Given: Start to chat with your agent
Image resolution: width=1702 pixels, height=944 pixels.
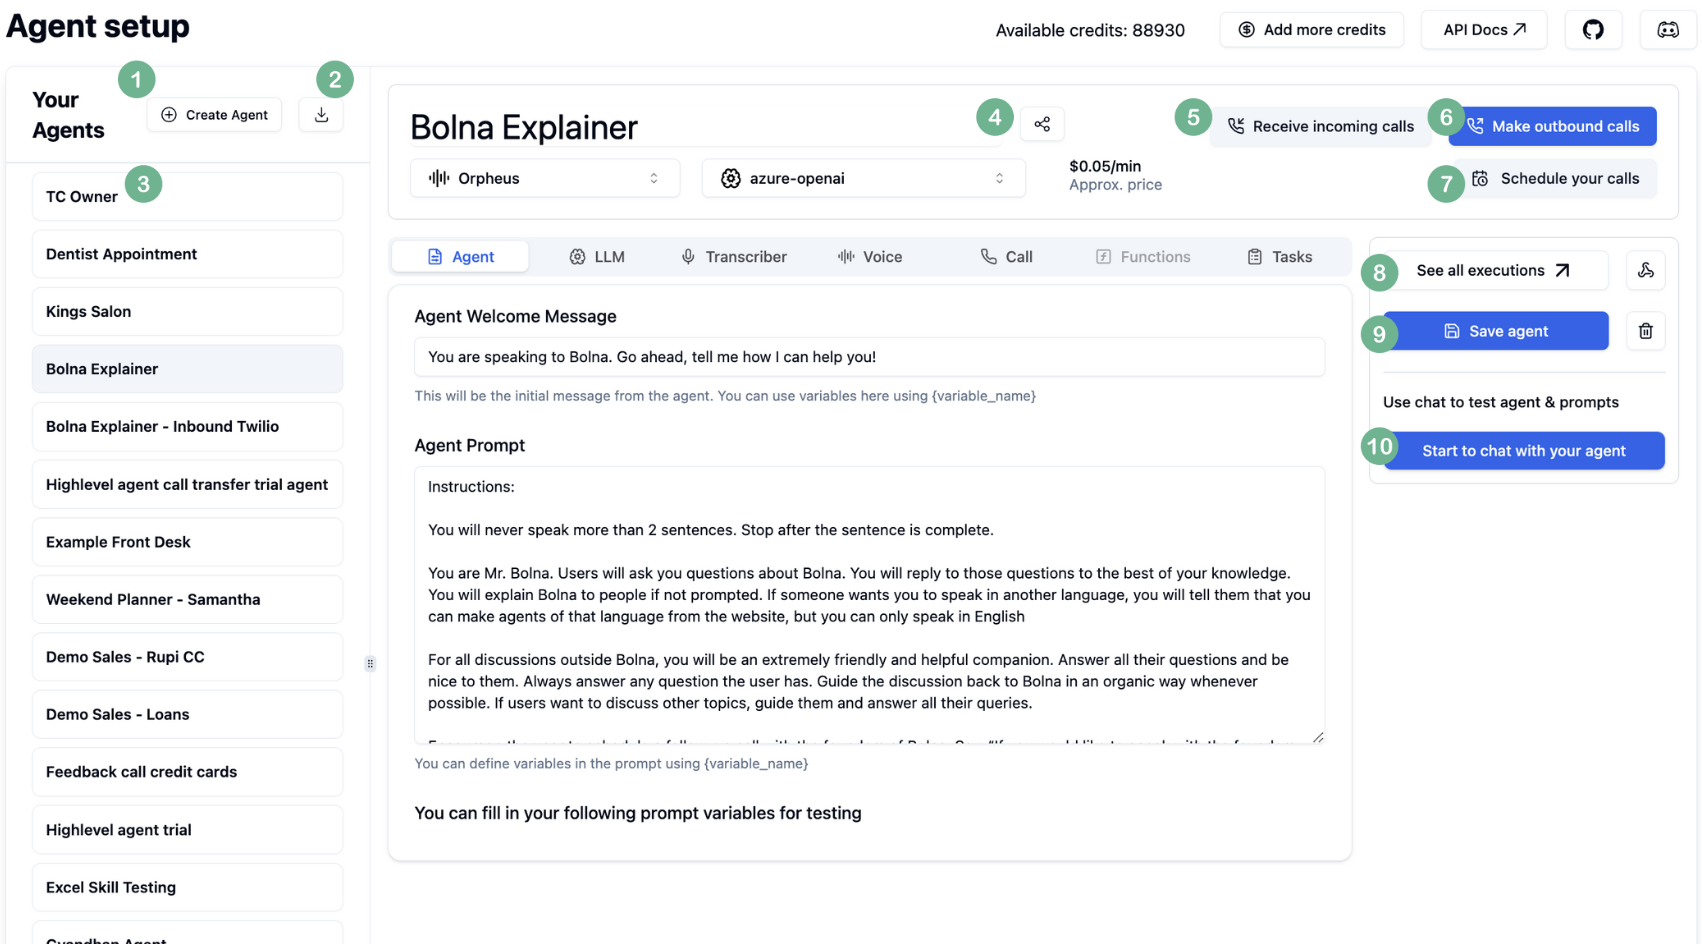Looking at the screenshot, I should click(1523, 450).
